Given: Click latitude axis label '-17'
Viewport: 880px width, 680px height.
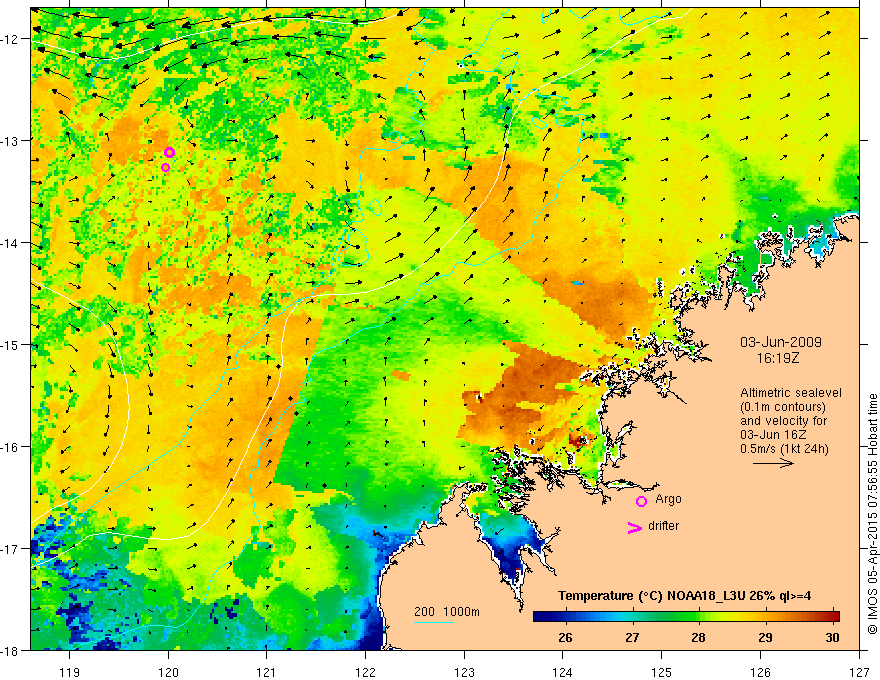Looking at the screenshot, I should 11,549.
